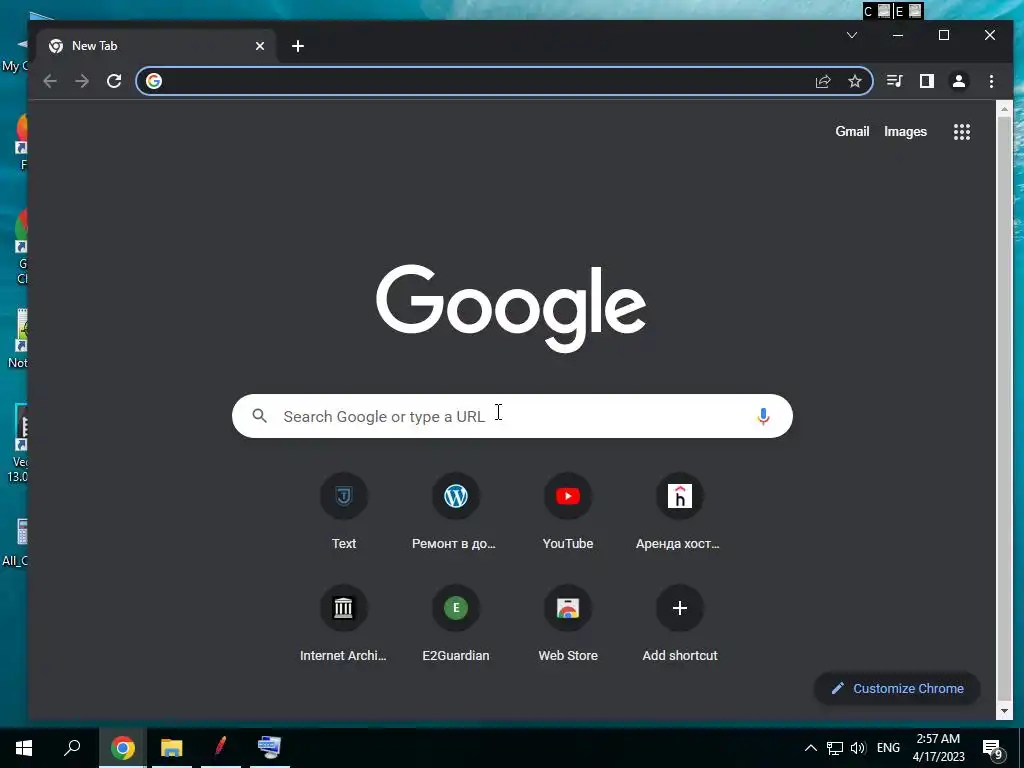Click the Search Google or type a URL box
Image resolution: width=1024 pixels, height=768 pixels.
(x=512, y=416)
